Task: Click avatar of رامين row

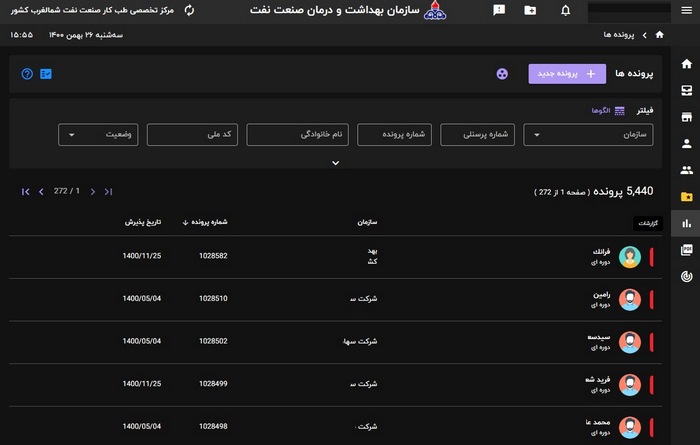Action: (630, 299)
